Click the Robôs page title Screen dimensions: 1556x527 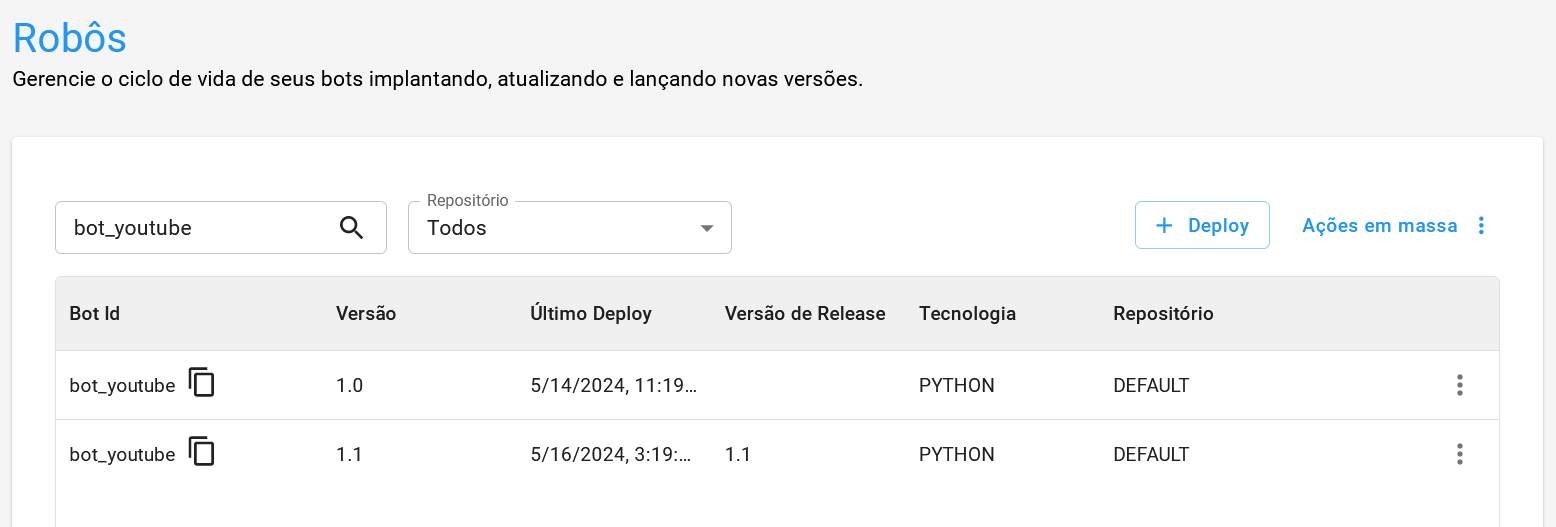click(70, 38)
